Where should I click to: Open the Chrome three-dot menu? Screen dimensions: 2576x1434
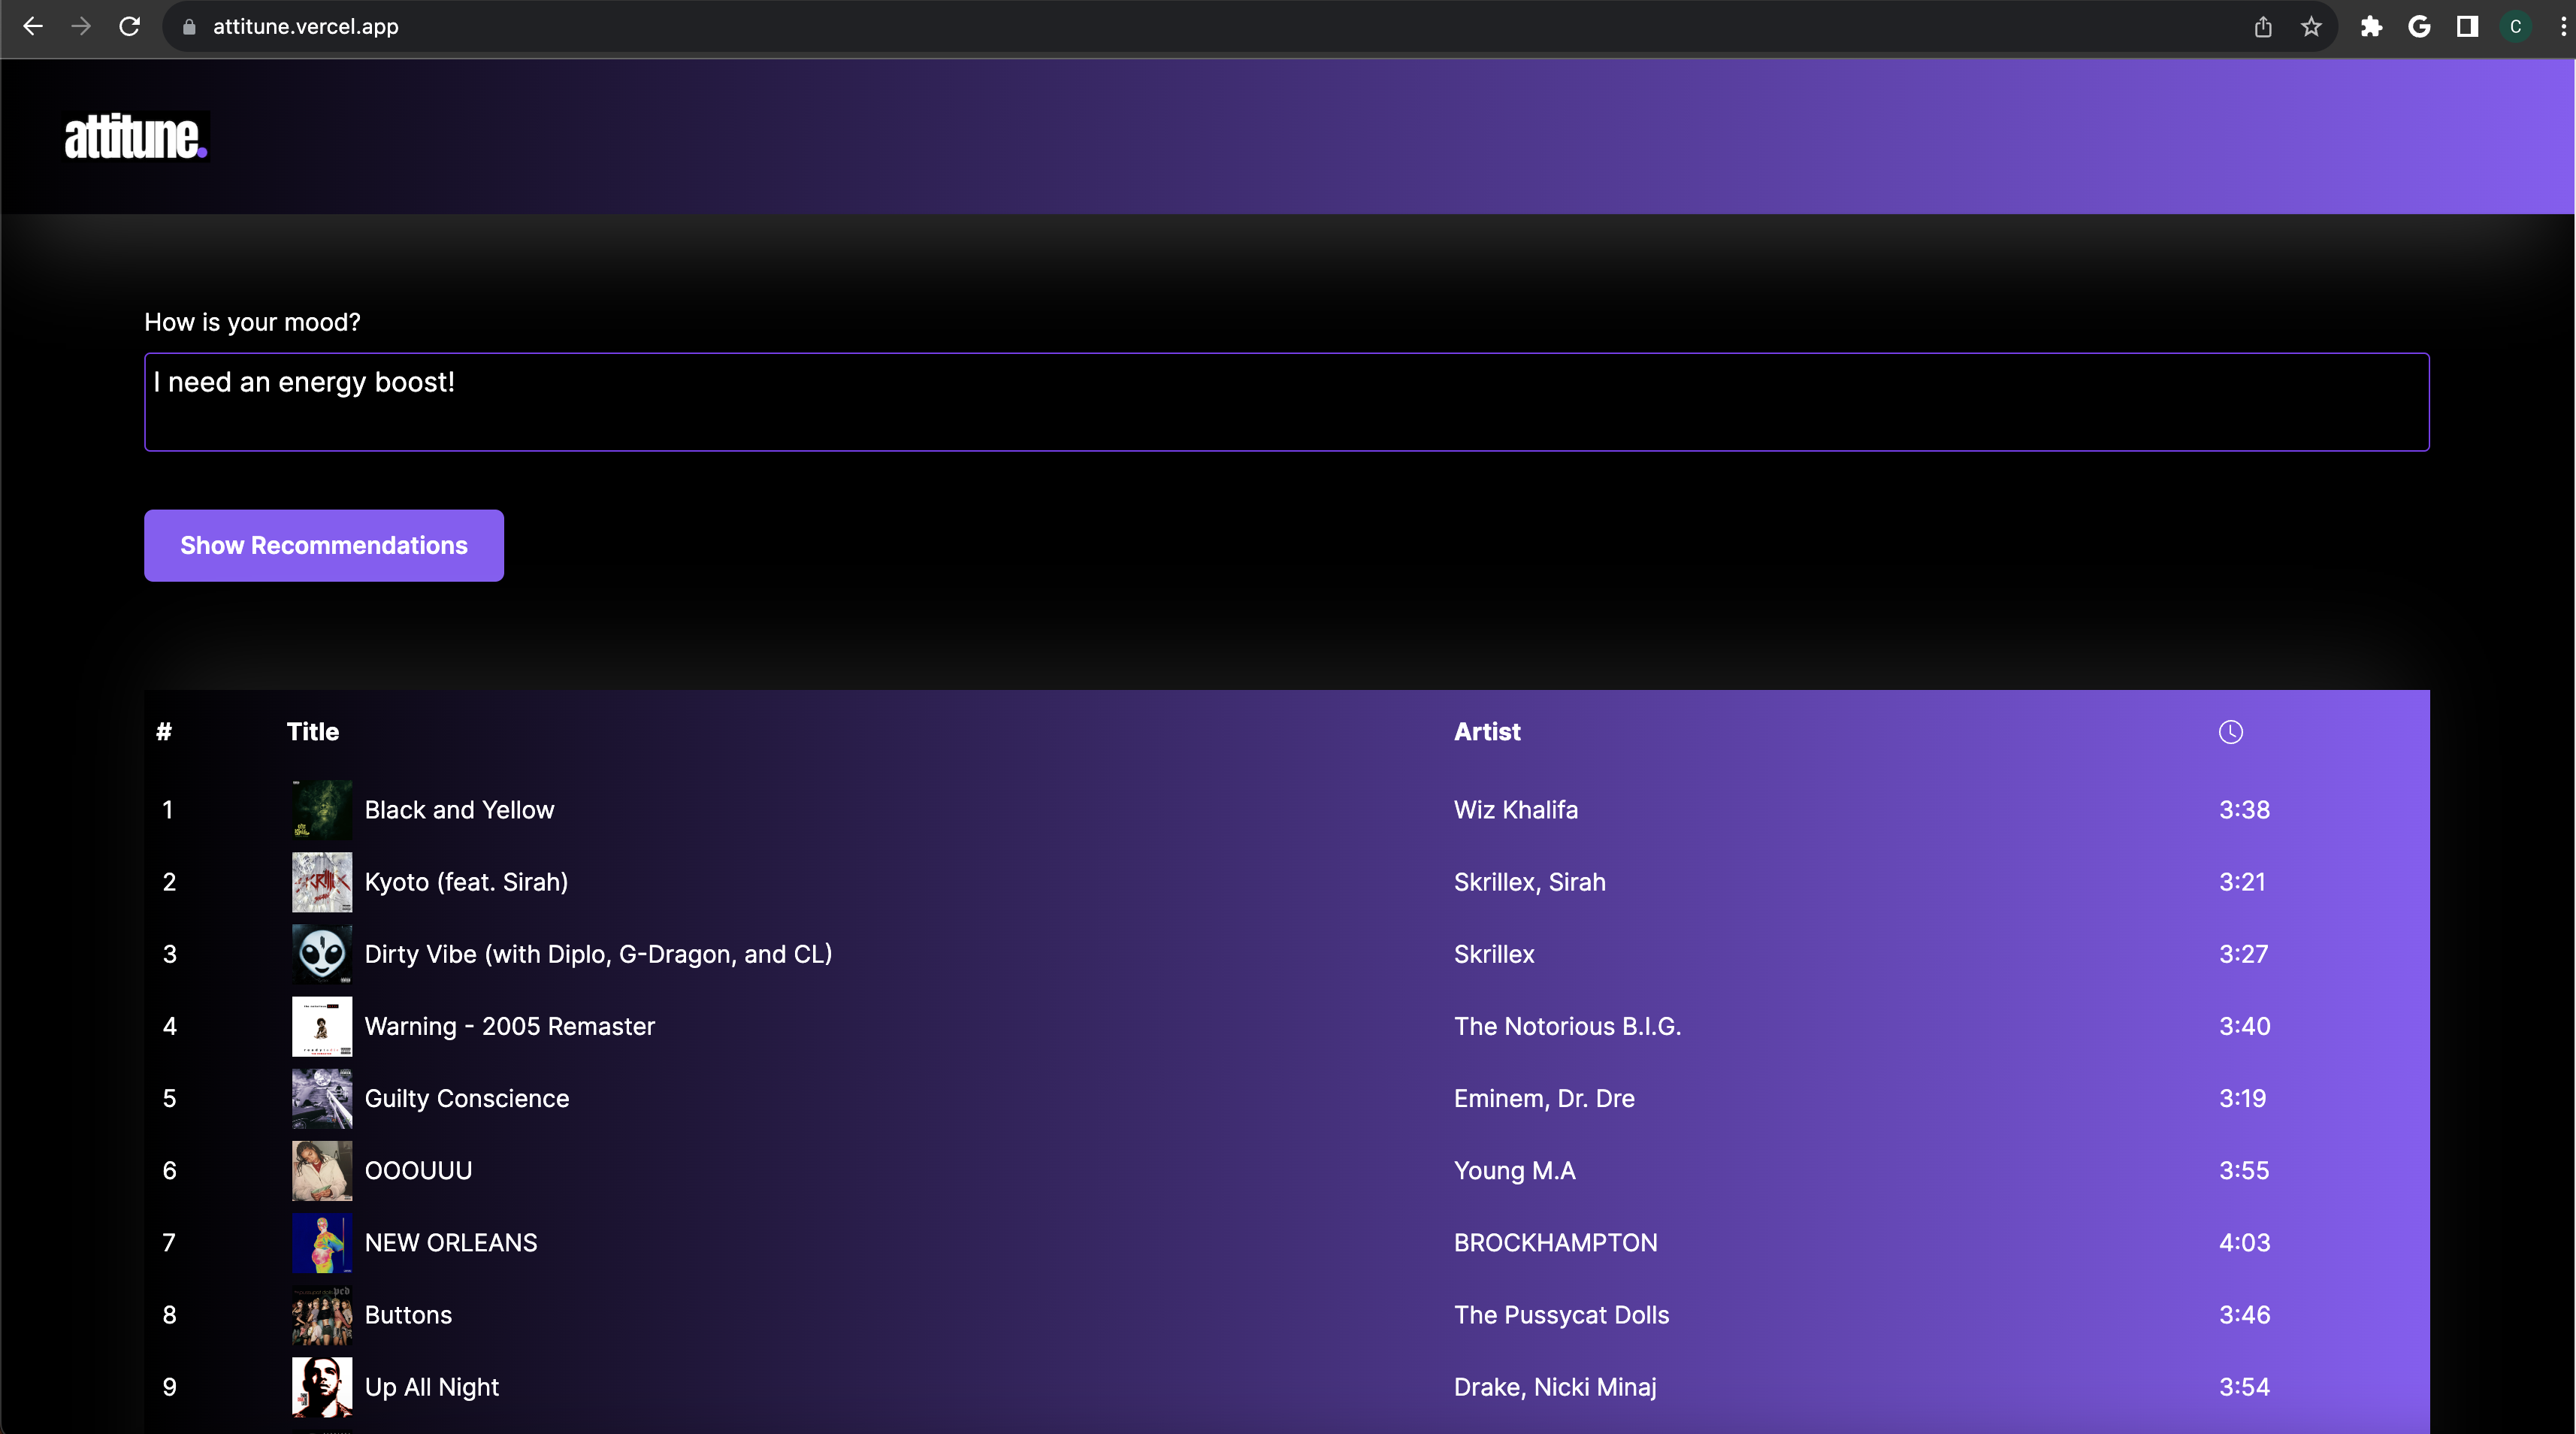(x=2562, y=27)
